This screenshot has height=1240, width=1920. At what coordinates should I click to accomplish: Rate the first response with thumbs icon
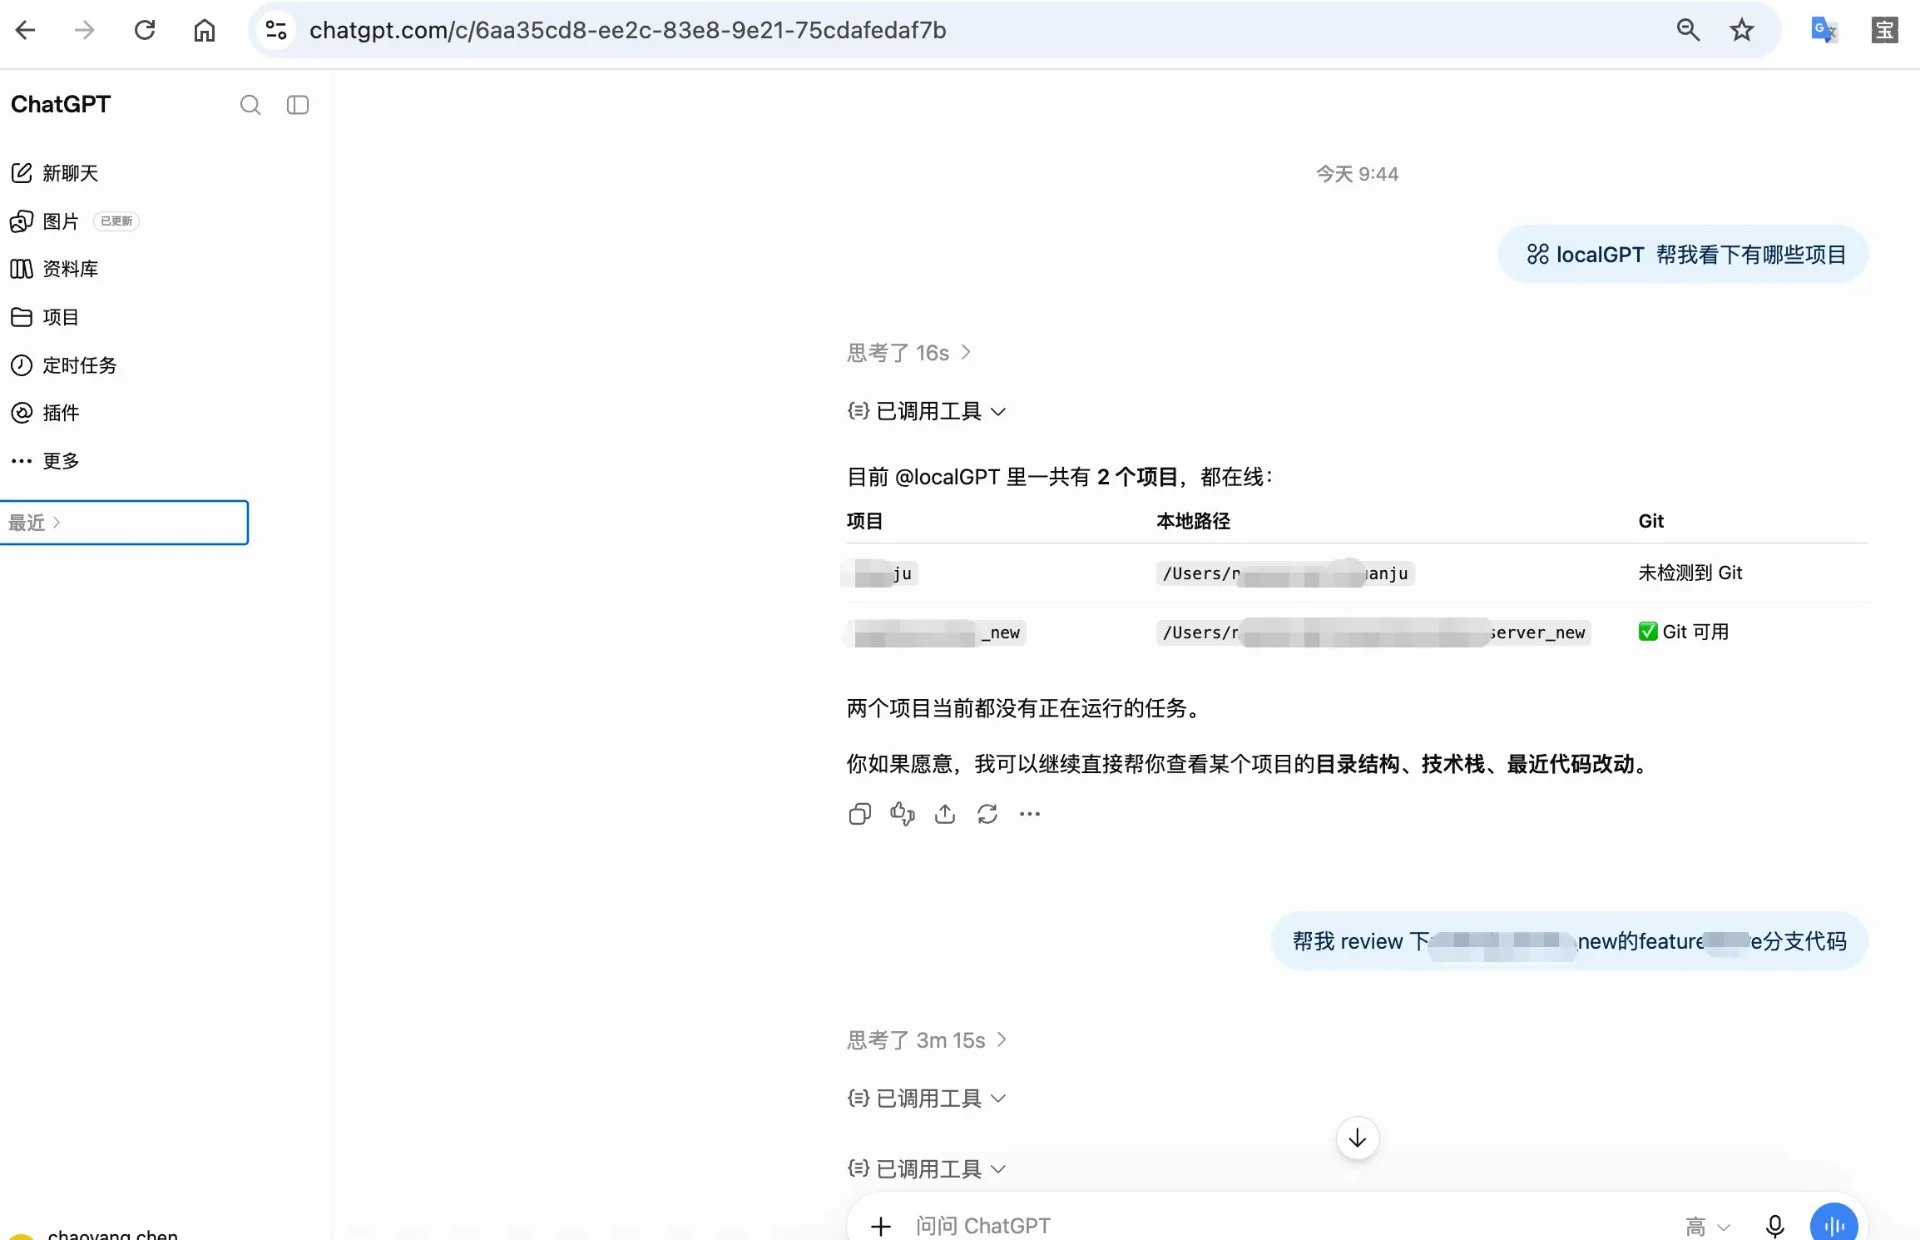[x=902, y=814]
